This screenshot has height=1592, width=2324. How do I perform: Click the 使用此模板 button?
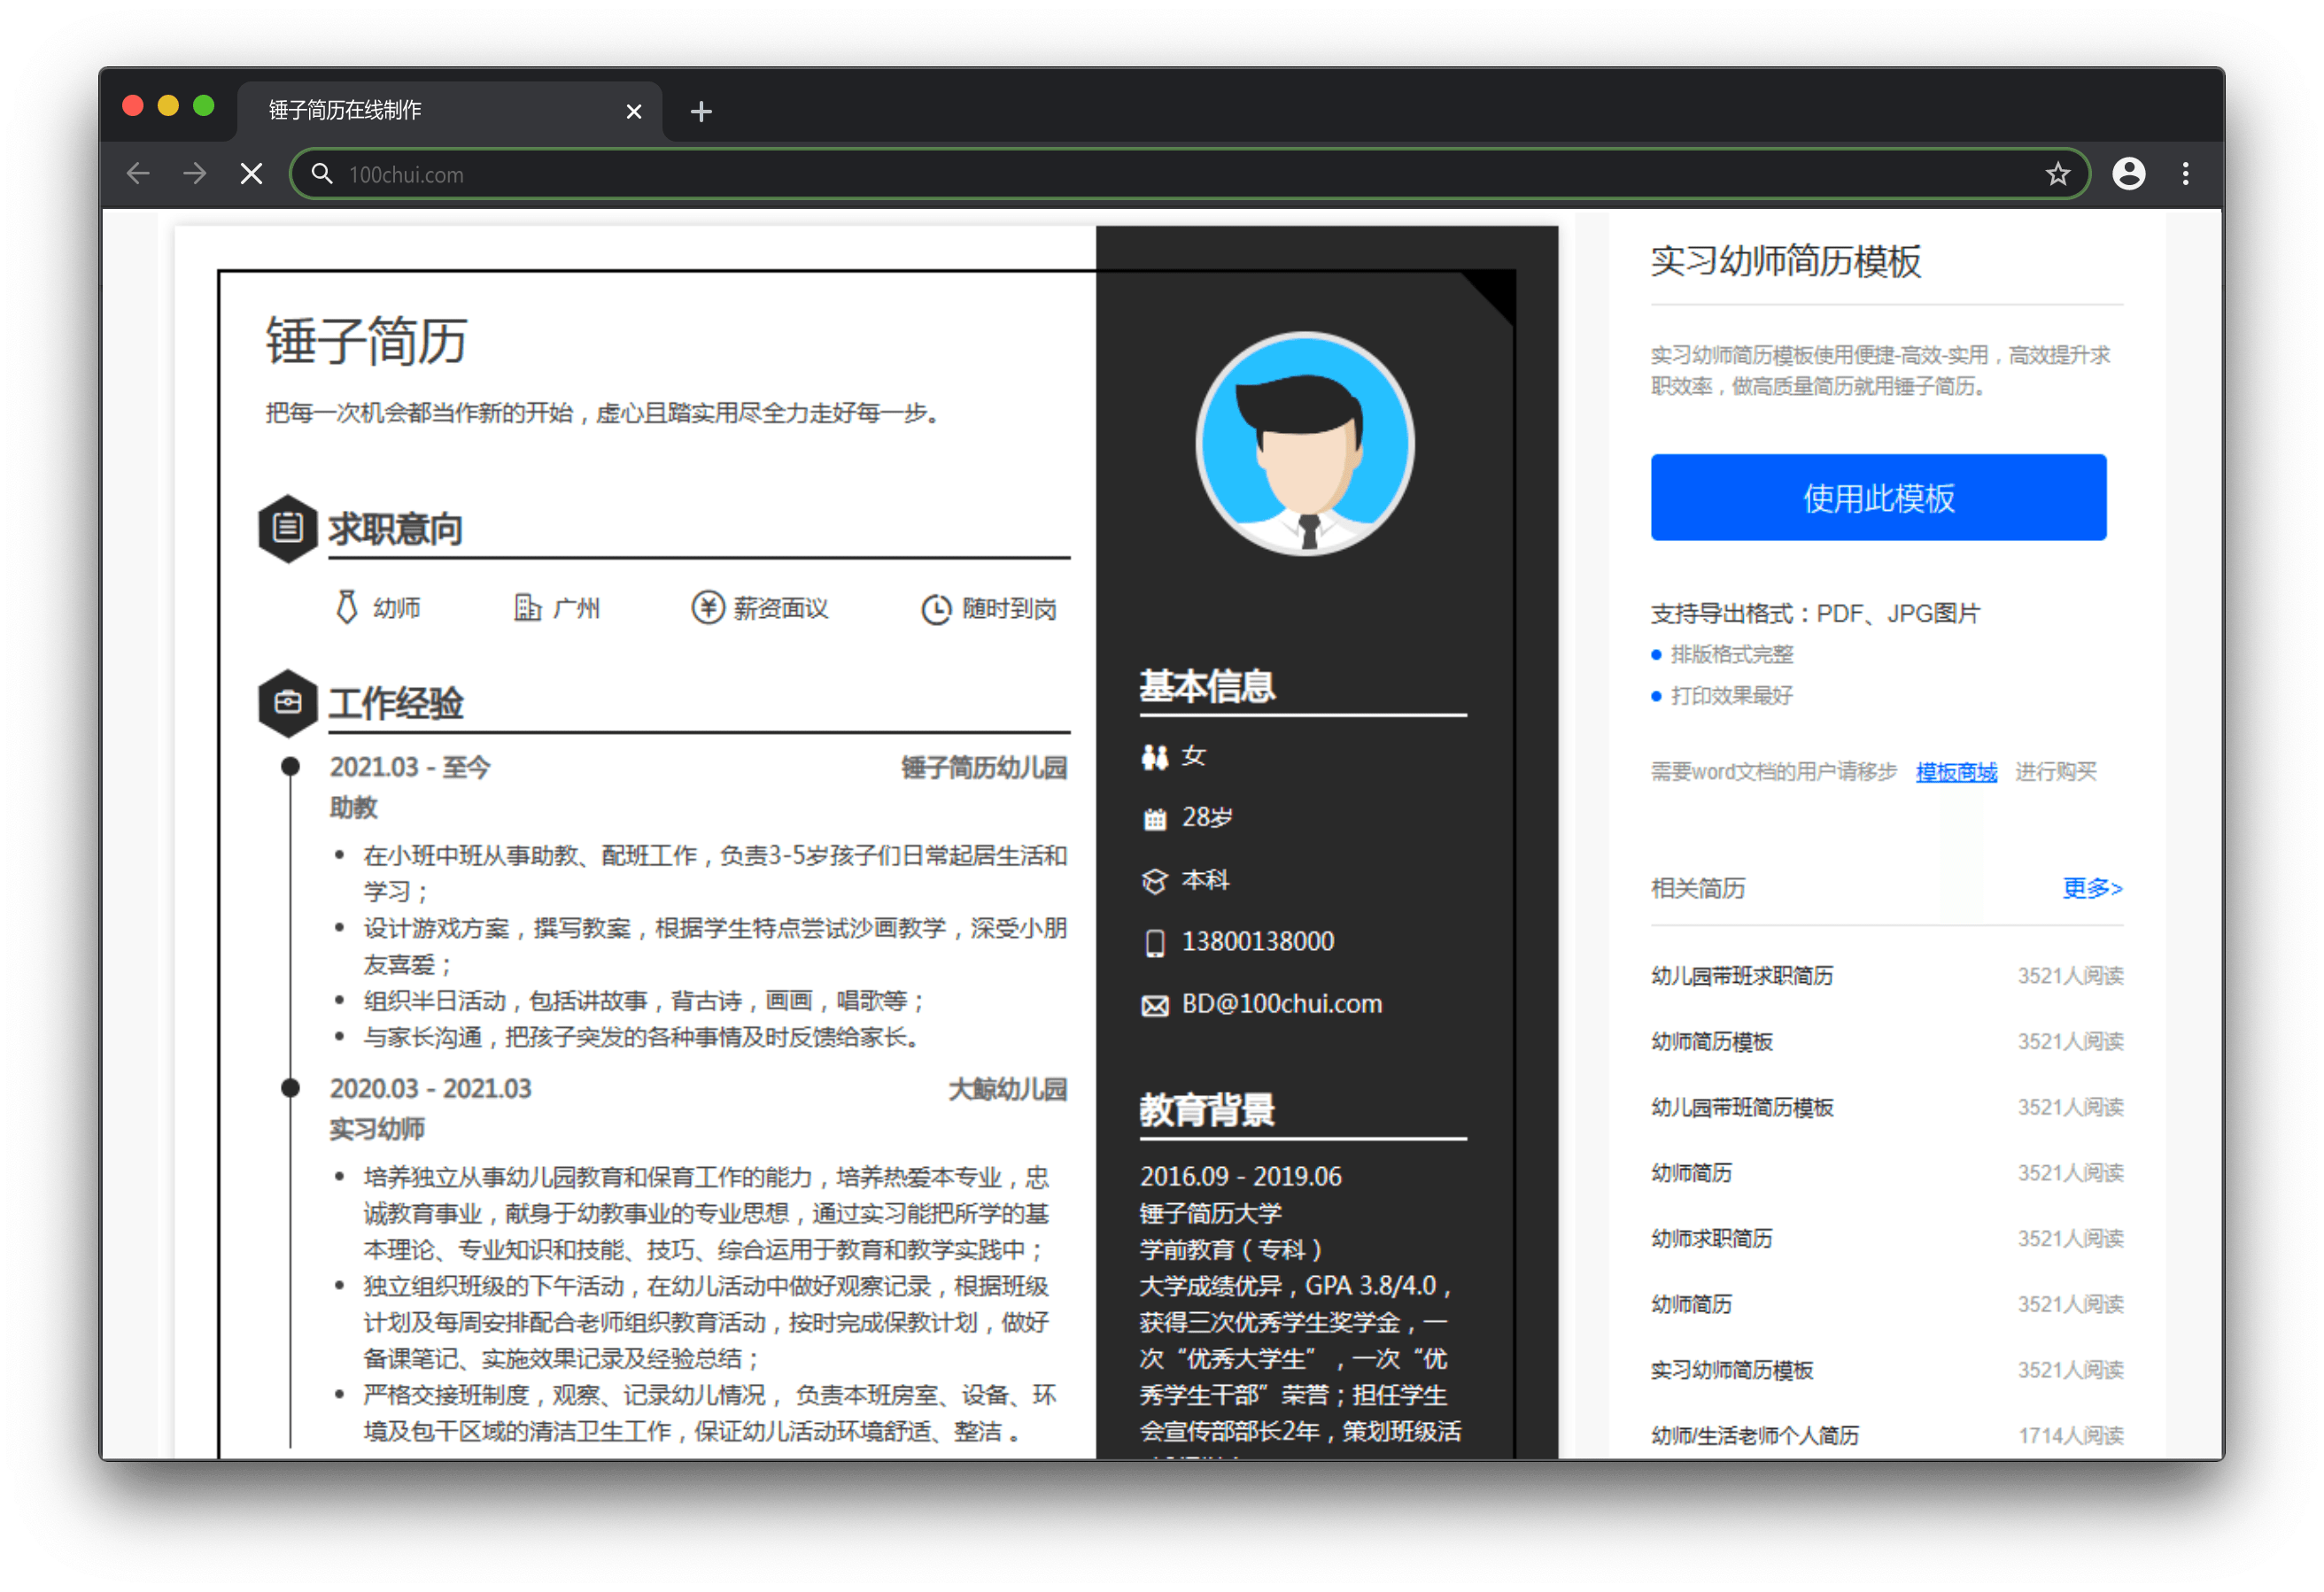1878,497
